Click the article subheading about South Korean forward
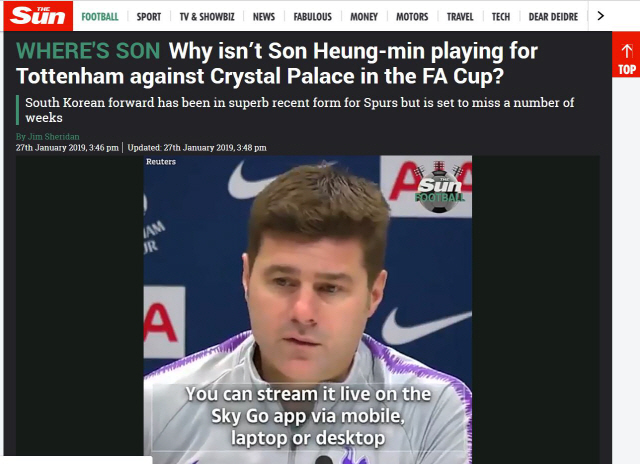The image size is (640, 464). tap(300, 110)
